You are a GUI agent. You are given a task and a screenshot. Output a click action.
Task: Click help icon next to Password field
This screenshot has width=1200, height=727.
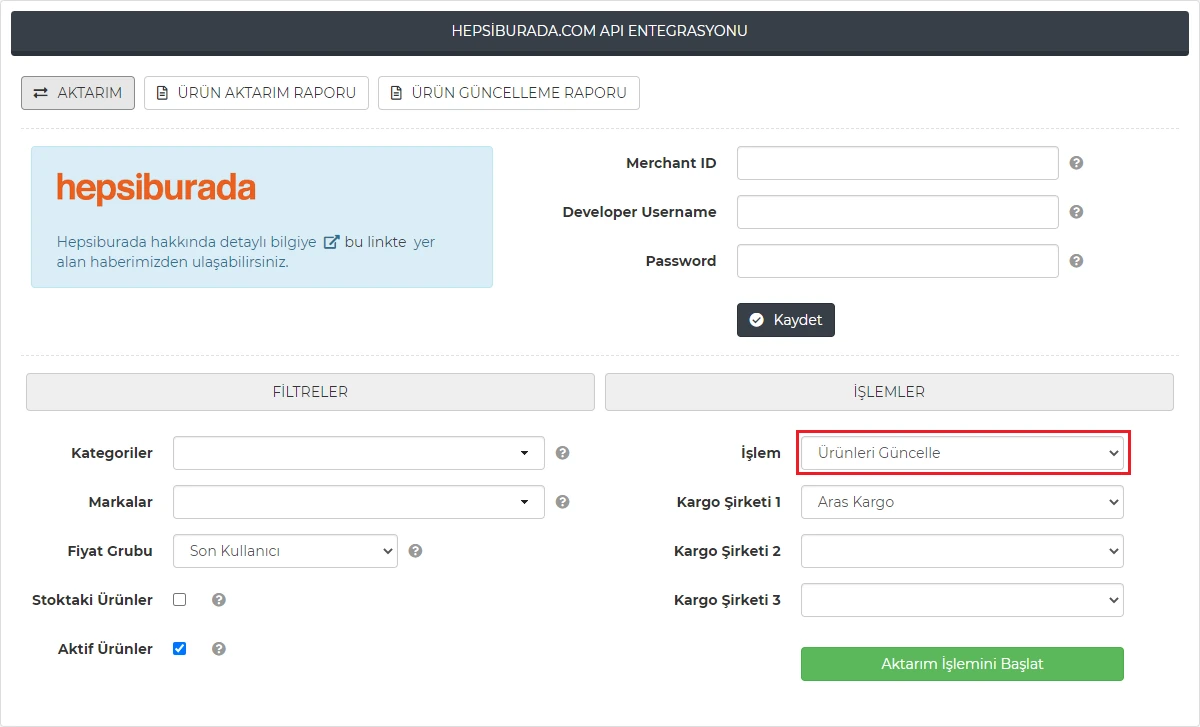coord(1076,261)
